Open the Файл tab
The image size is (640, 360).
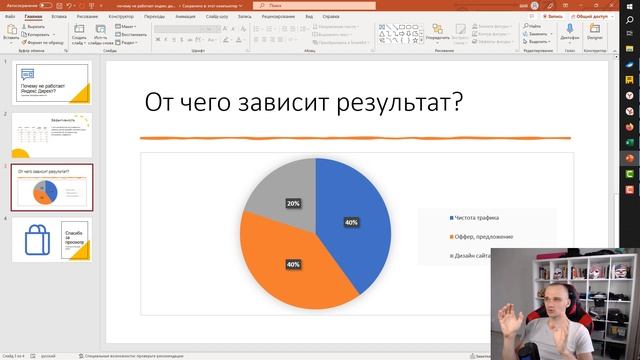[x=10, y=17]
